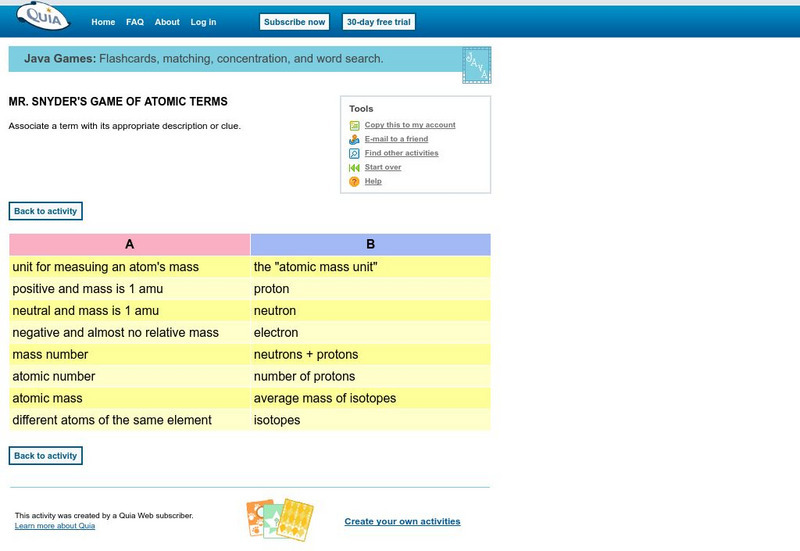Select Log in from the top bar
The height and width of the screenshot is (551, 800).
[203, 22]
